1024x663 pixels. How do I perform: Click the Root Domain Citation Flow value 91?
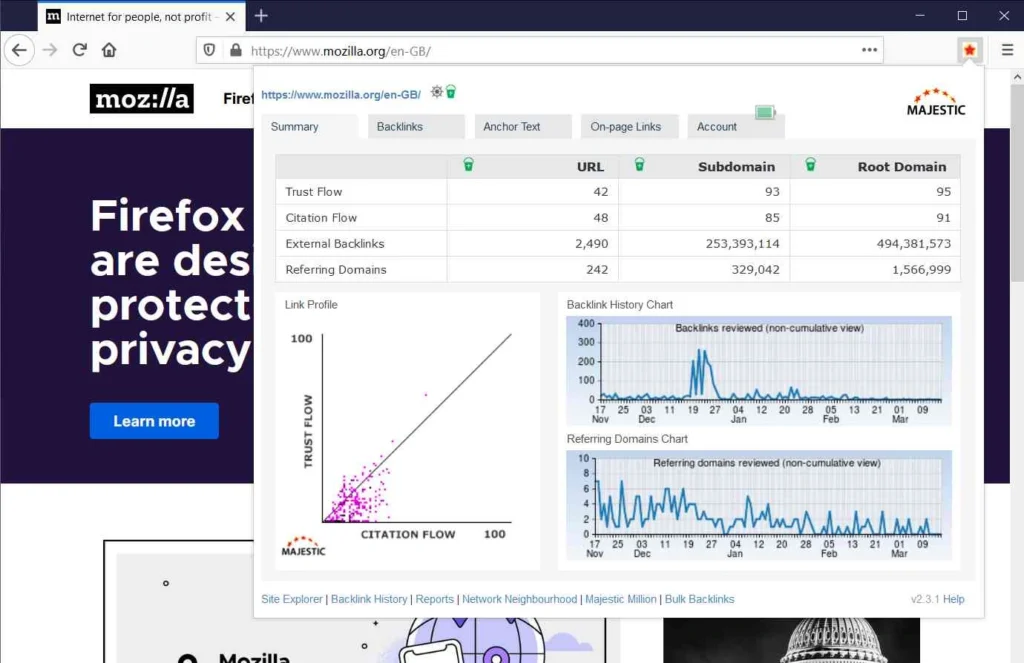[x=944, y=218]
